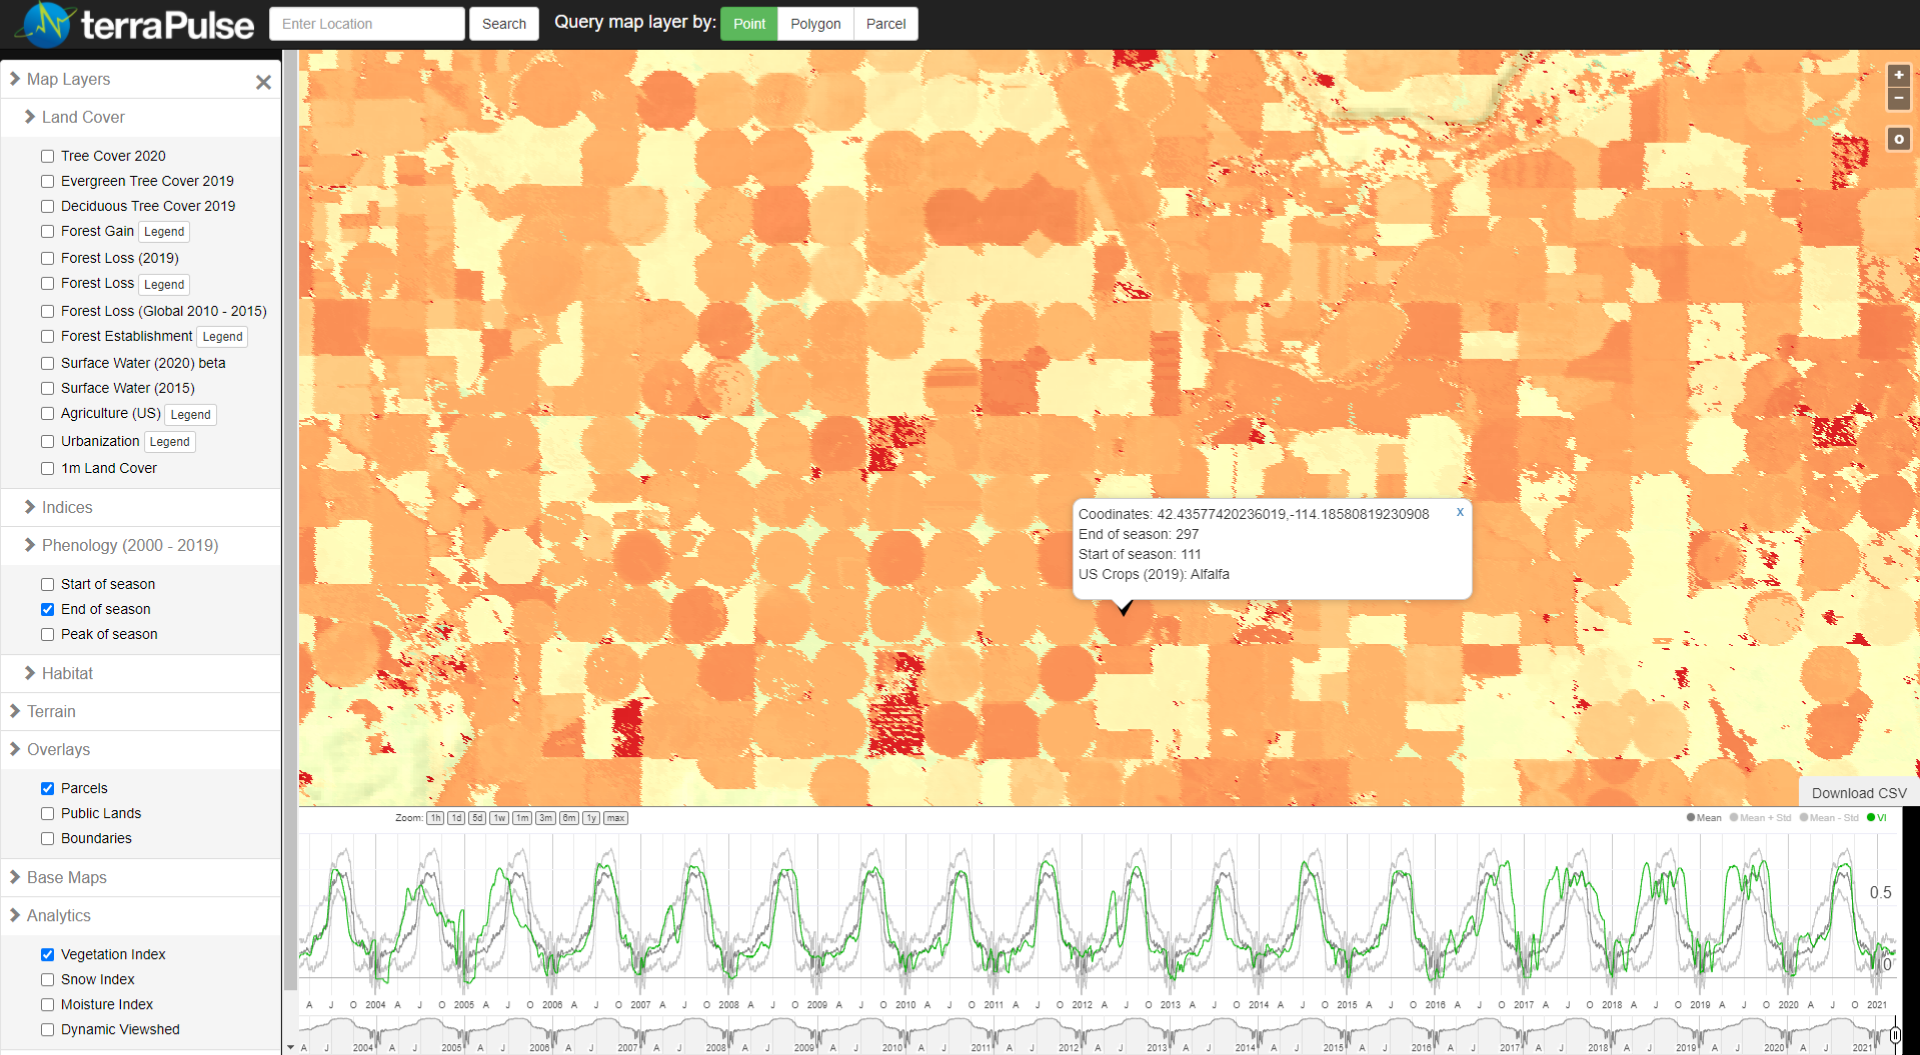Select Point query mode
Image resolution: width=1920 pixels, height=1055 pixels.
[749, 24]
